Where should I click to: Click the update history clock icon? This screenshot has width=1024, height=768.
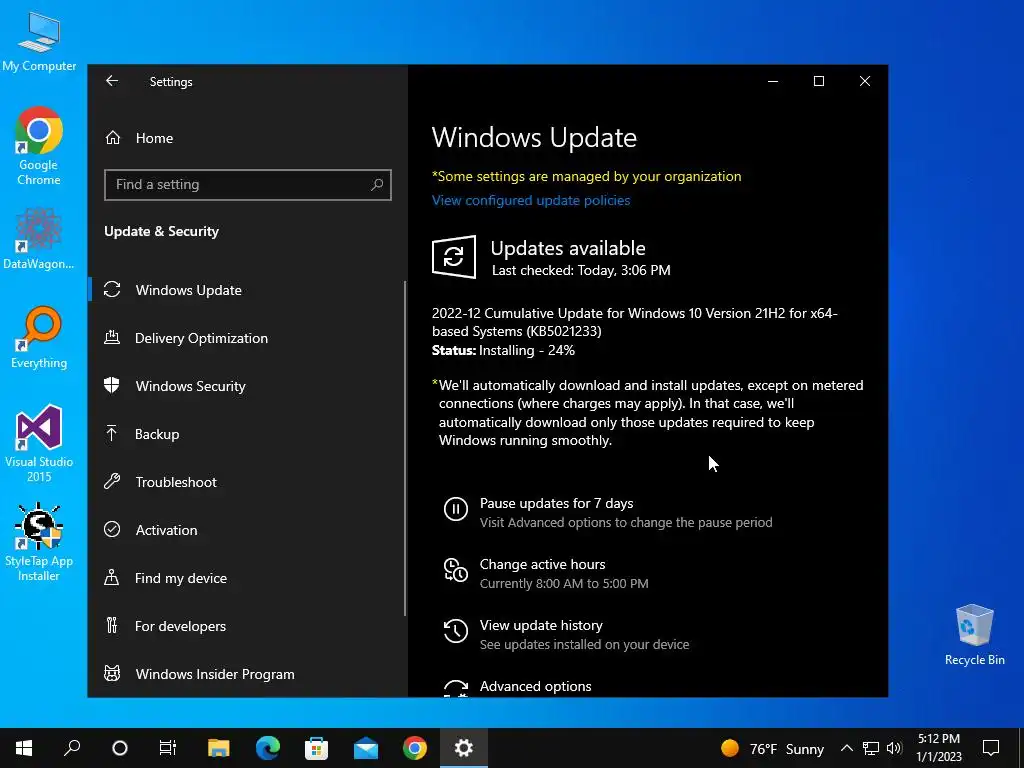click(x=456, y=631)
